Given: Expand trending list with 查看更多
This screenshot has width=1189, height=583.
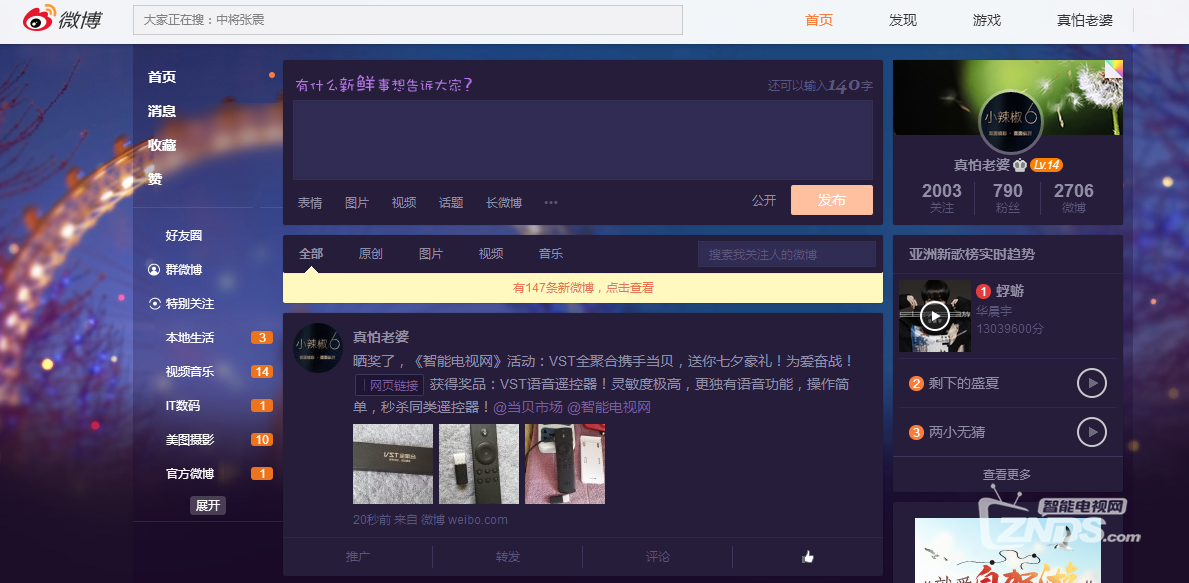Looking at the screenshot, I should (x=1006, y=475).
